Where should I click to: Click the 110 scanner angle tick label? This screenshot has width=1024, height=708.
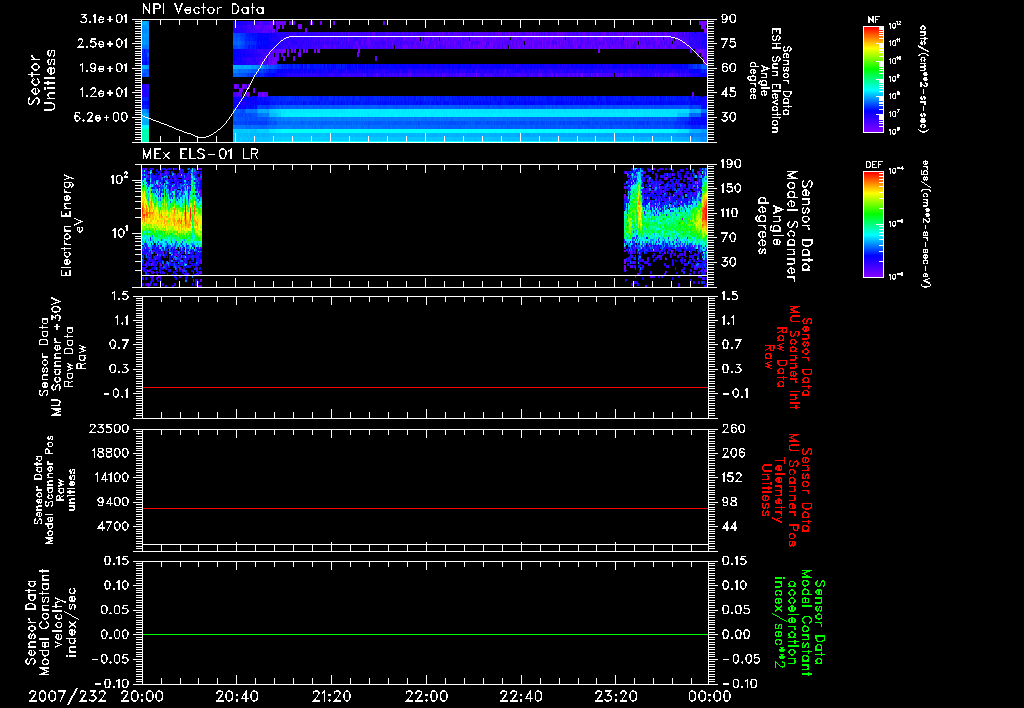coord(731,213)
